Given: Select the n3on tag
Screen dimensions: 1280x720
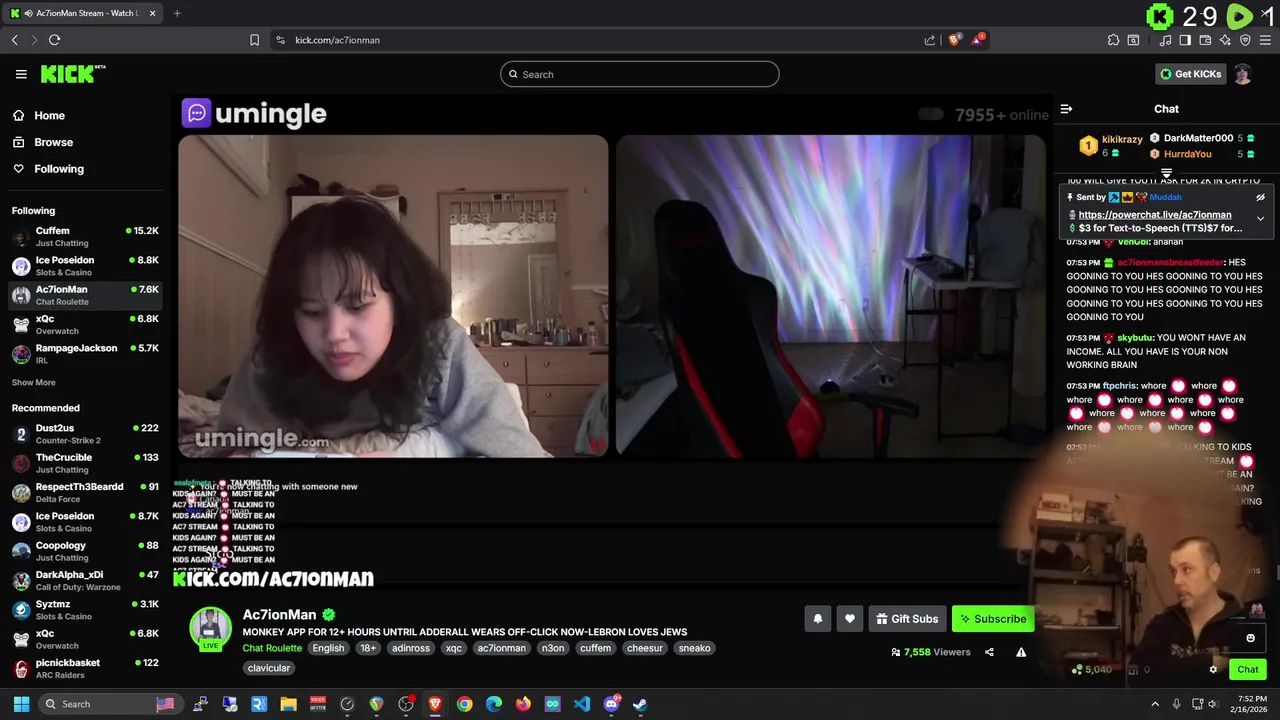Looking at the screenshot, I should click(553, 648).
